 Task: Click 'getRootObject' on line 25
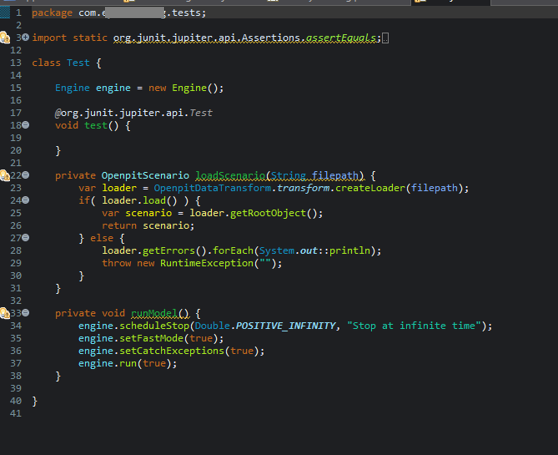tap(268, 213)
